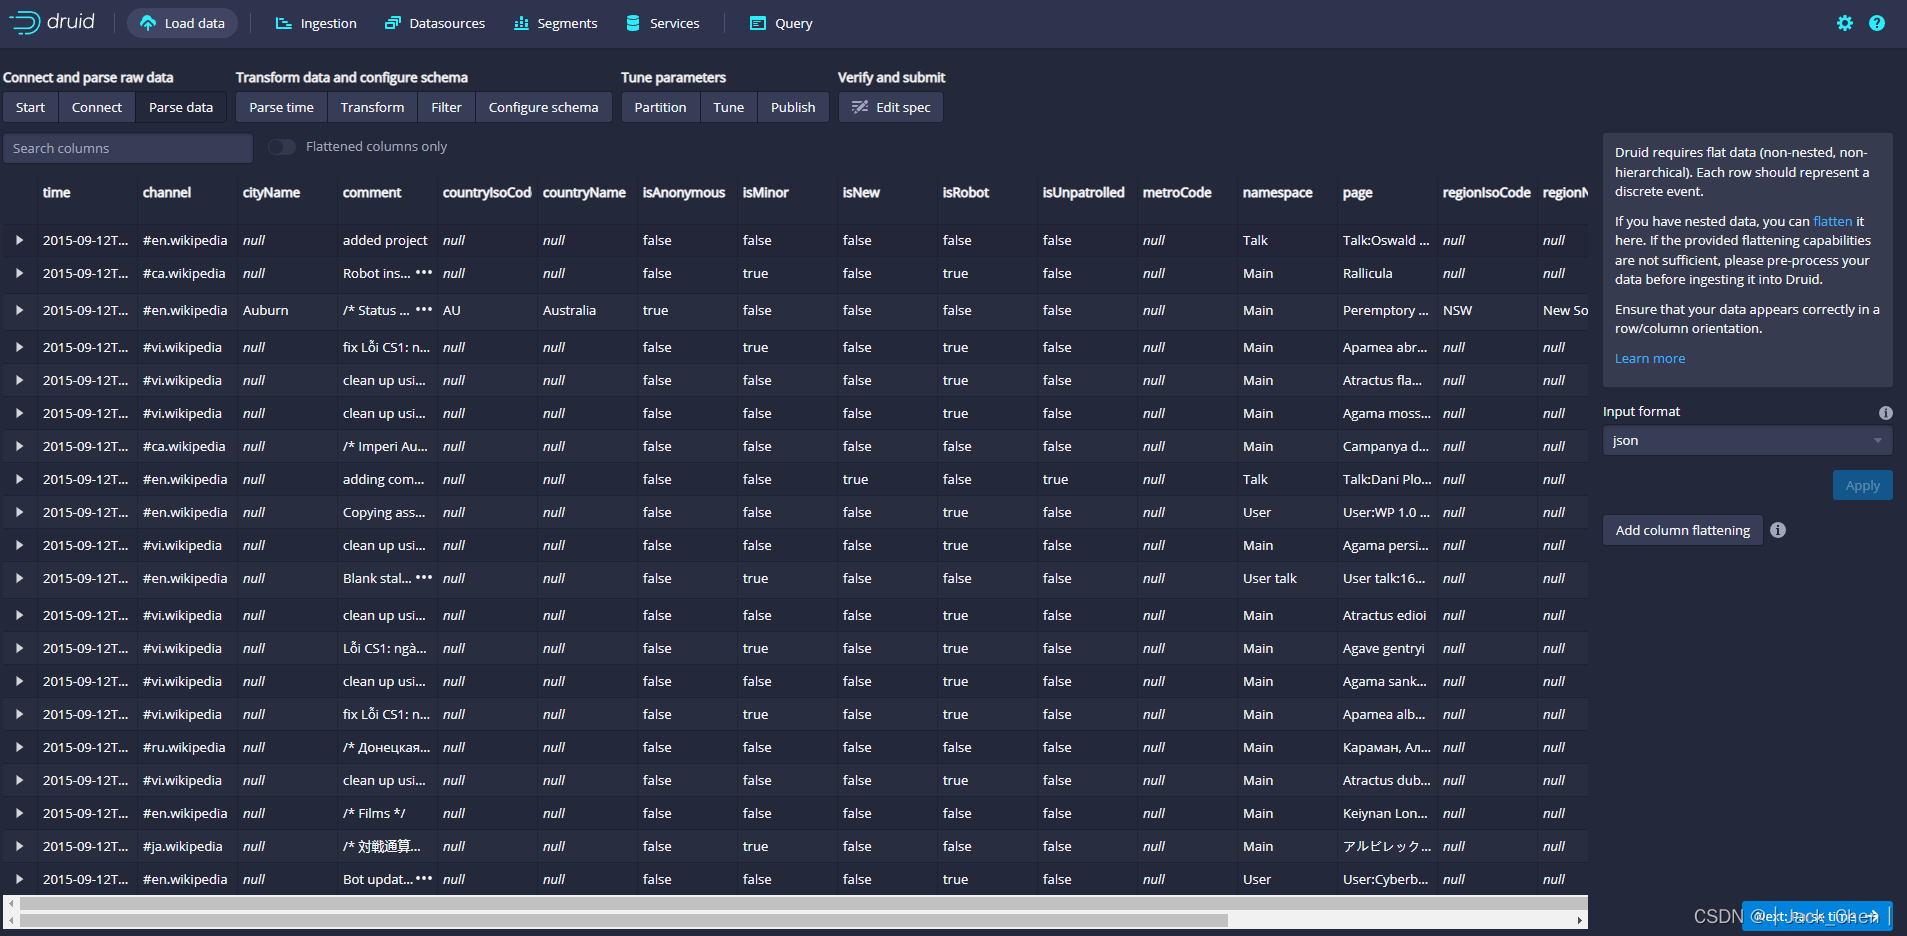The height and width of the screenshot is (936, 1907).
Task: Click the countryName column header
Action: (x=584, y=192)
